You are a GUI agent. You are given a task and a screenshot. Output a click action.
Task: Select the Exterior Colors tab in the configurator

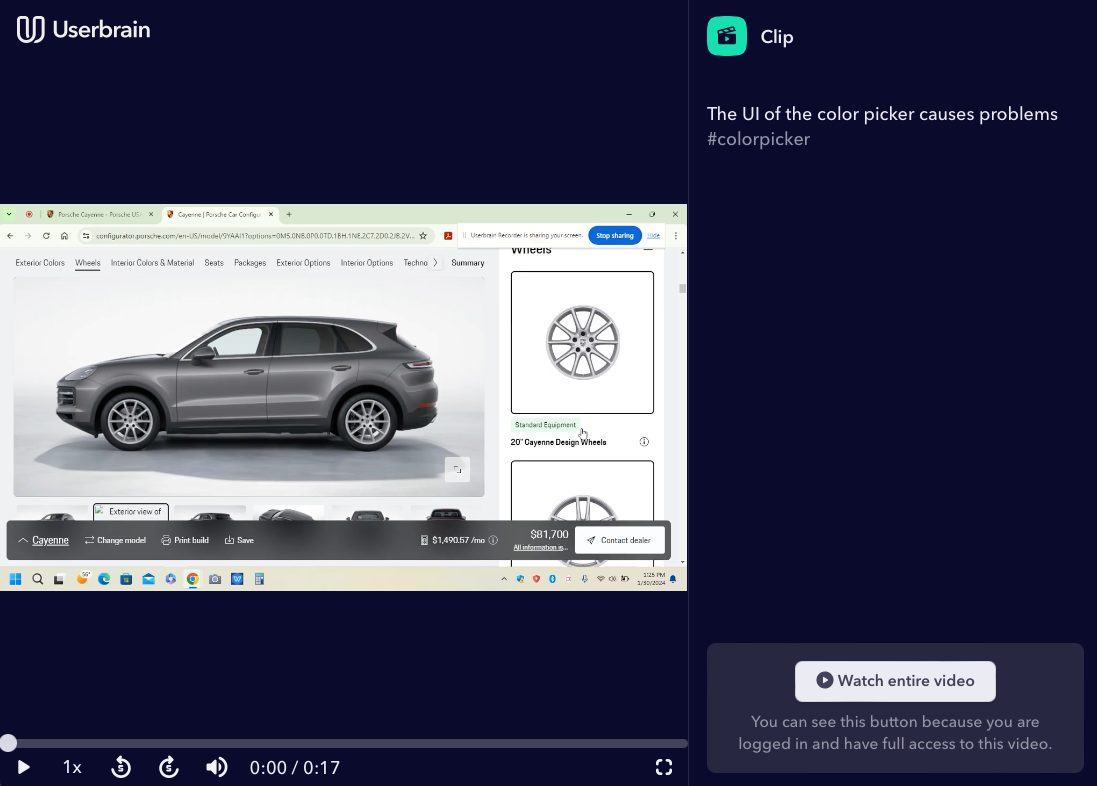click(x=40, y=262)
